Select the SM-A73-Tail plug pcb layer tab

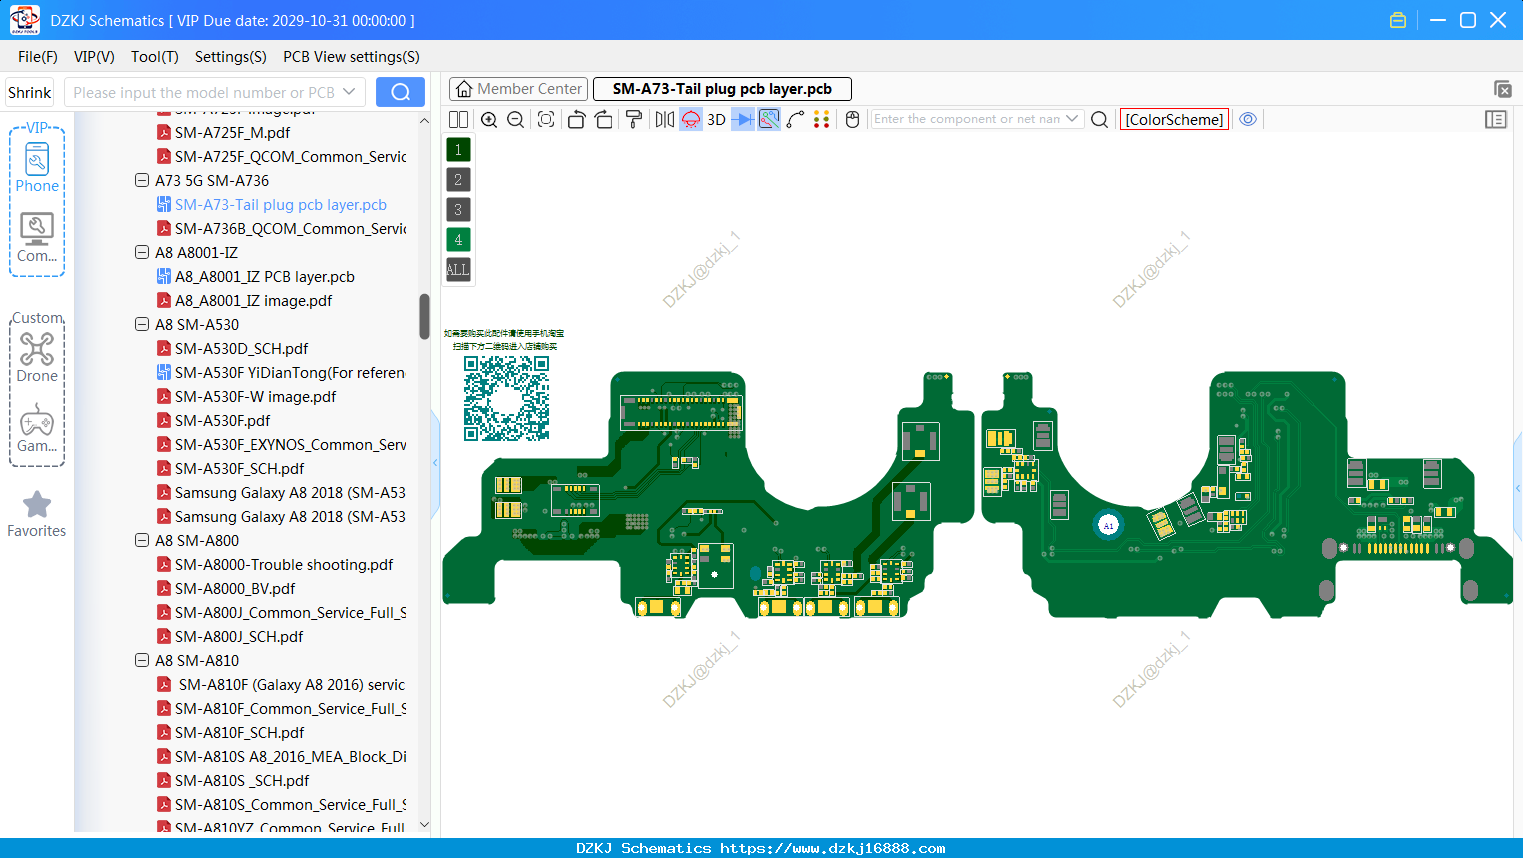pos(722,89)
